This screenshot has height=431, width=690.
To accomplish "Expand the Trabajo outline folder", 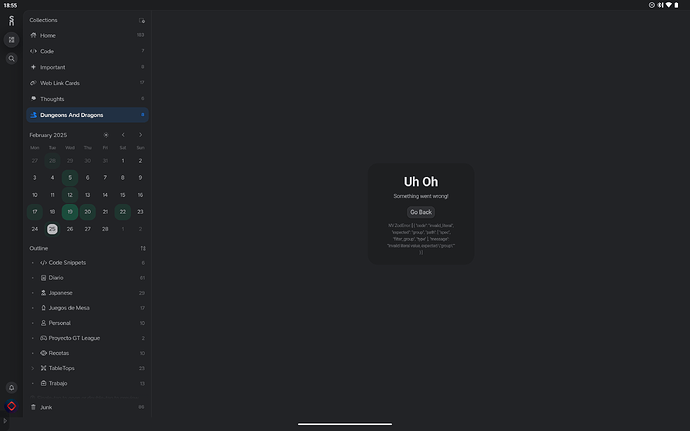I will pos(33,383).
